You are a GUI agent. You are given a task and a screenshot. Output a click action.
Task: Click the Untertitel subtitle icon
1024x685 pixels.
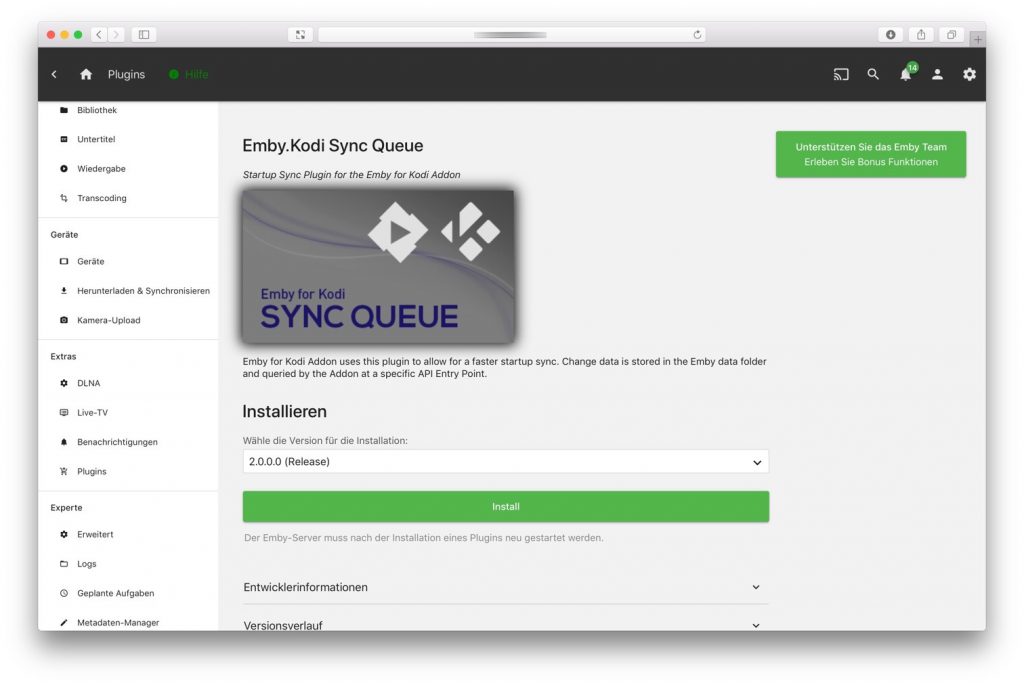pyautogui.click(x=63, y=139)
